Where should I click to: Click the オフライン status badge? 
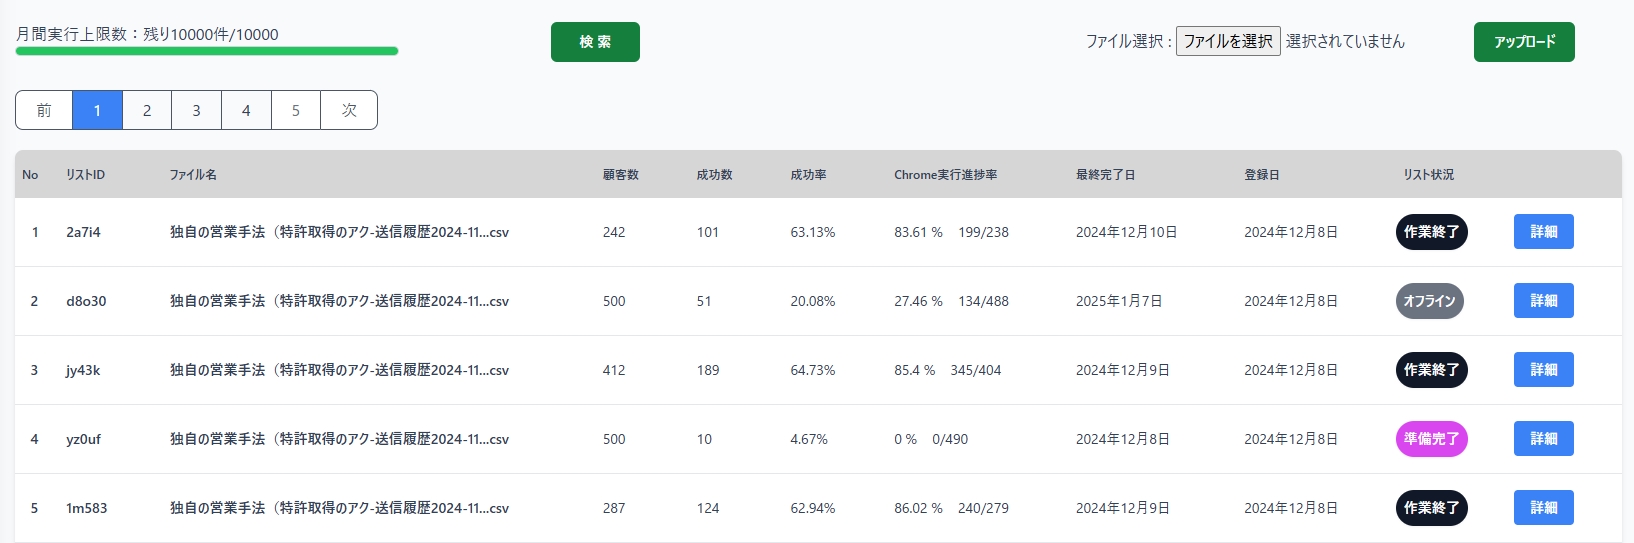1429,301
